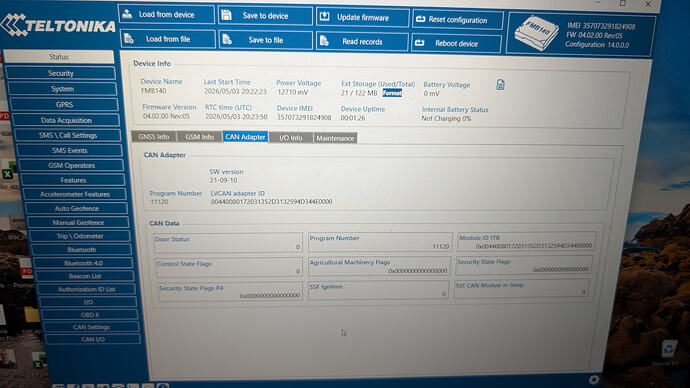Image resolution: width=690 pixels, height=388 pixels.
Task: Open SMS \ Call Settings
Action: coord(68,135)
